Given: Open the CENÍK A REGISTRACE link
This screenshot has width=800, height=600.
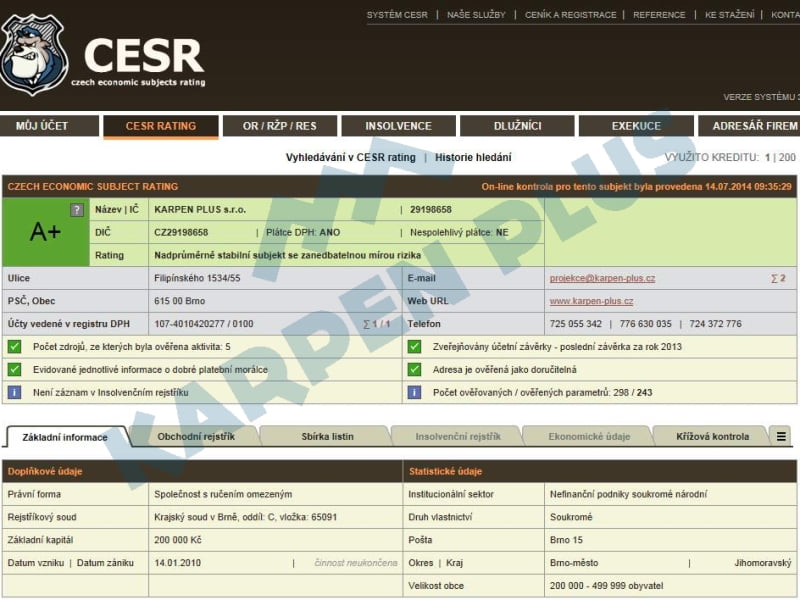Looking at the screenshot, I should pos(570,15).
